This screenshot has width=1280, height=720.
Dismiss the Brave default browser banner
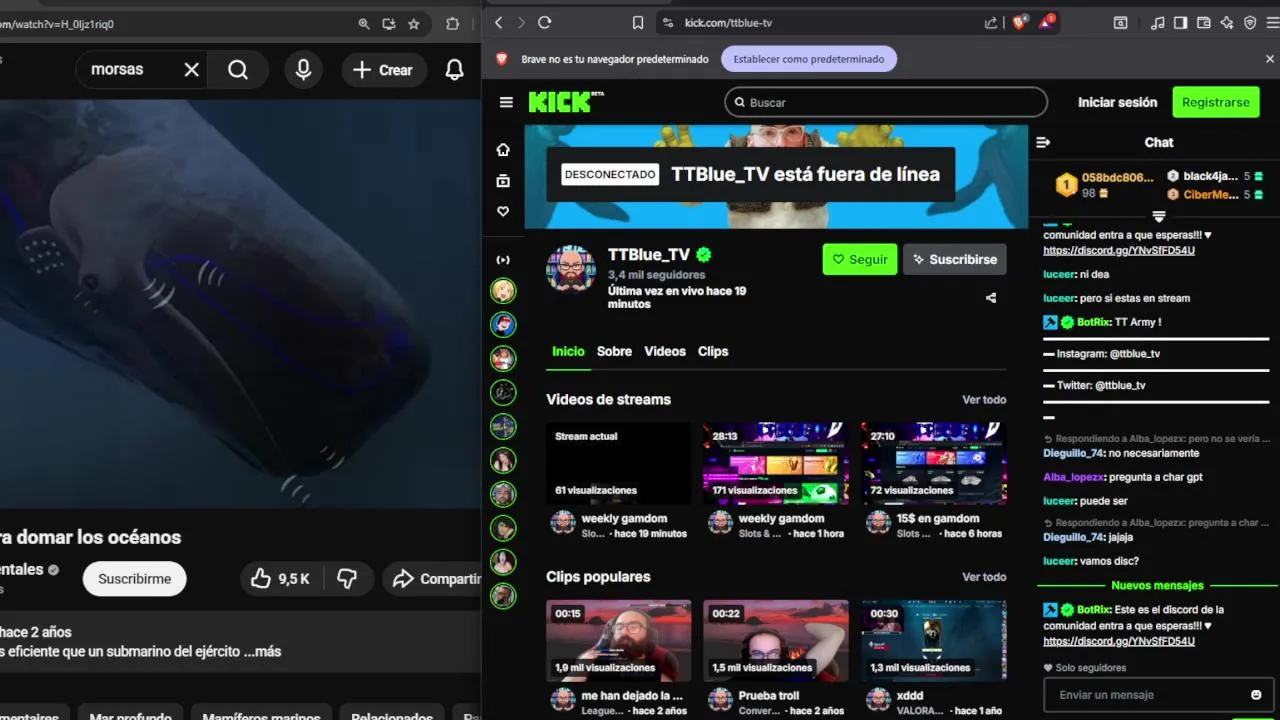click(x=1270, y=59)
